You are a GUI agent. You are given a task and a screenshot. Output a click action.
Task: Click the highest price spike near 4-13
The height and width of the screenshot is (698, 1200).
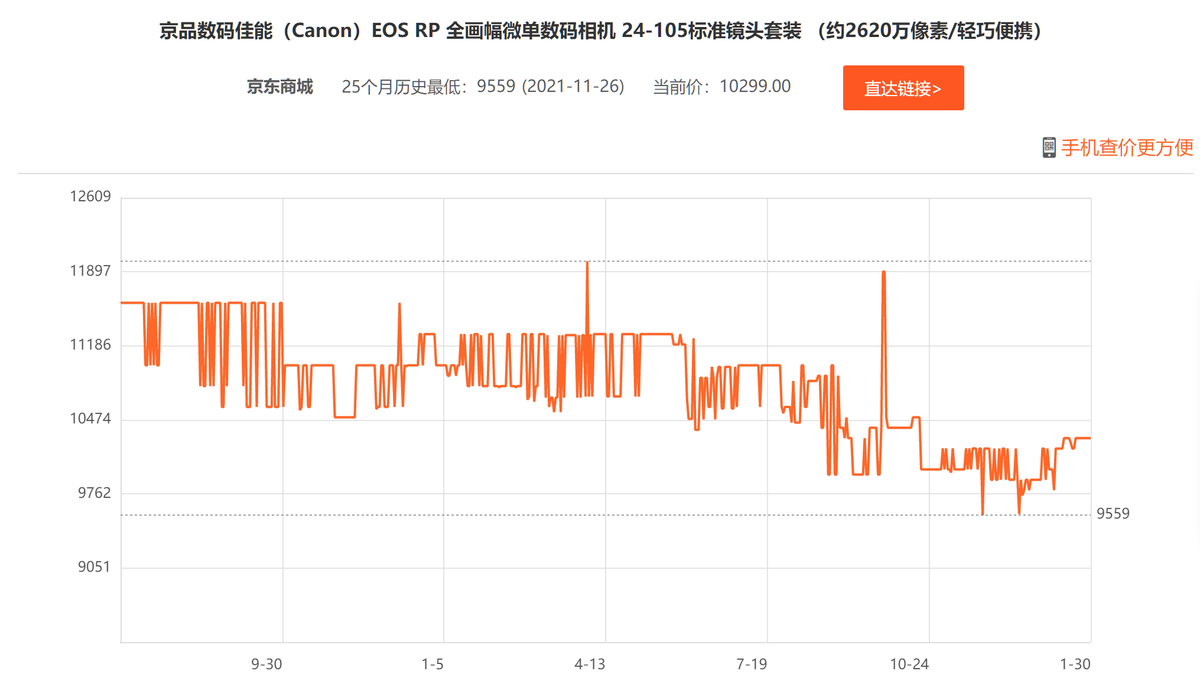587,264
